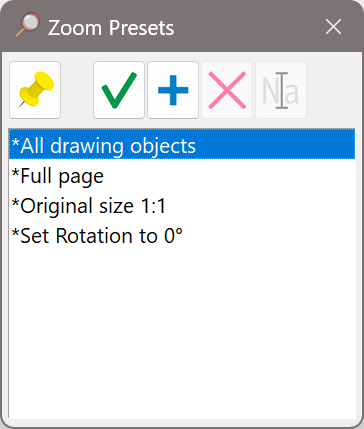Choose the *Original size 1:1 preset
The width and height of the screenshot is (364, 429).
pyautogui.click(x=182, y=206)
